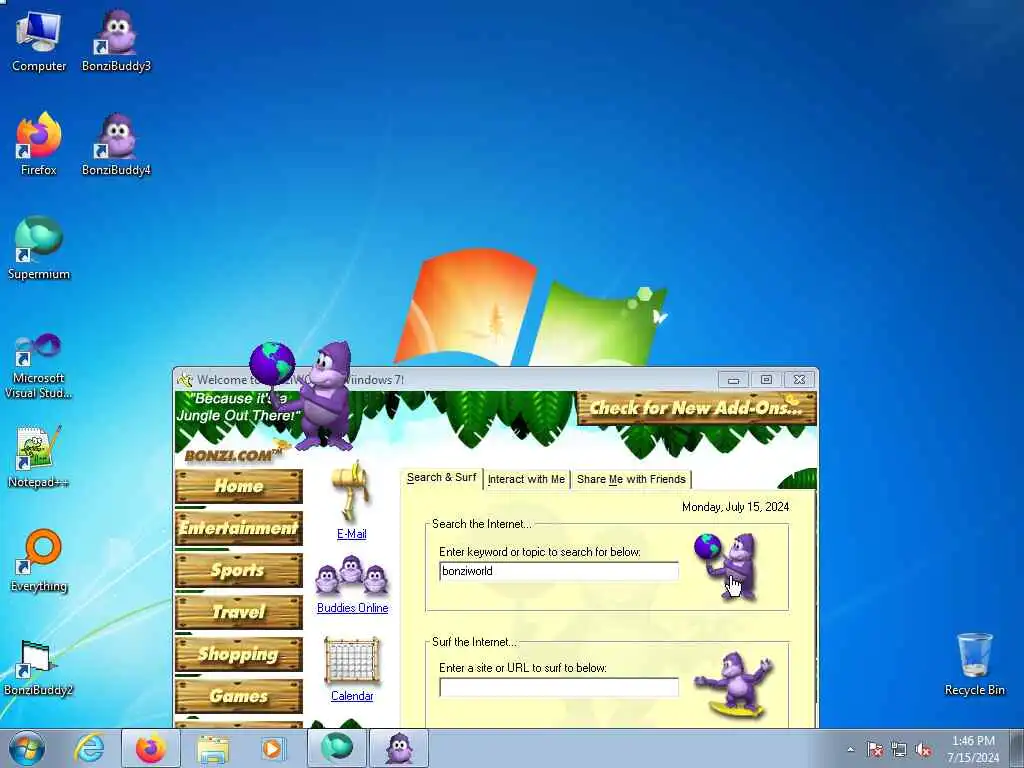Image resolution: width=1024 pixels, height=768 pixels.
Task: Open Windows Explorer from the taskbar
Action: 213,748
